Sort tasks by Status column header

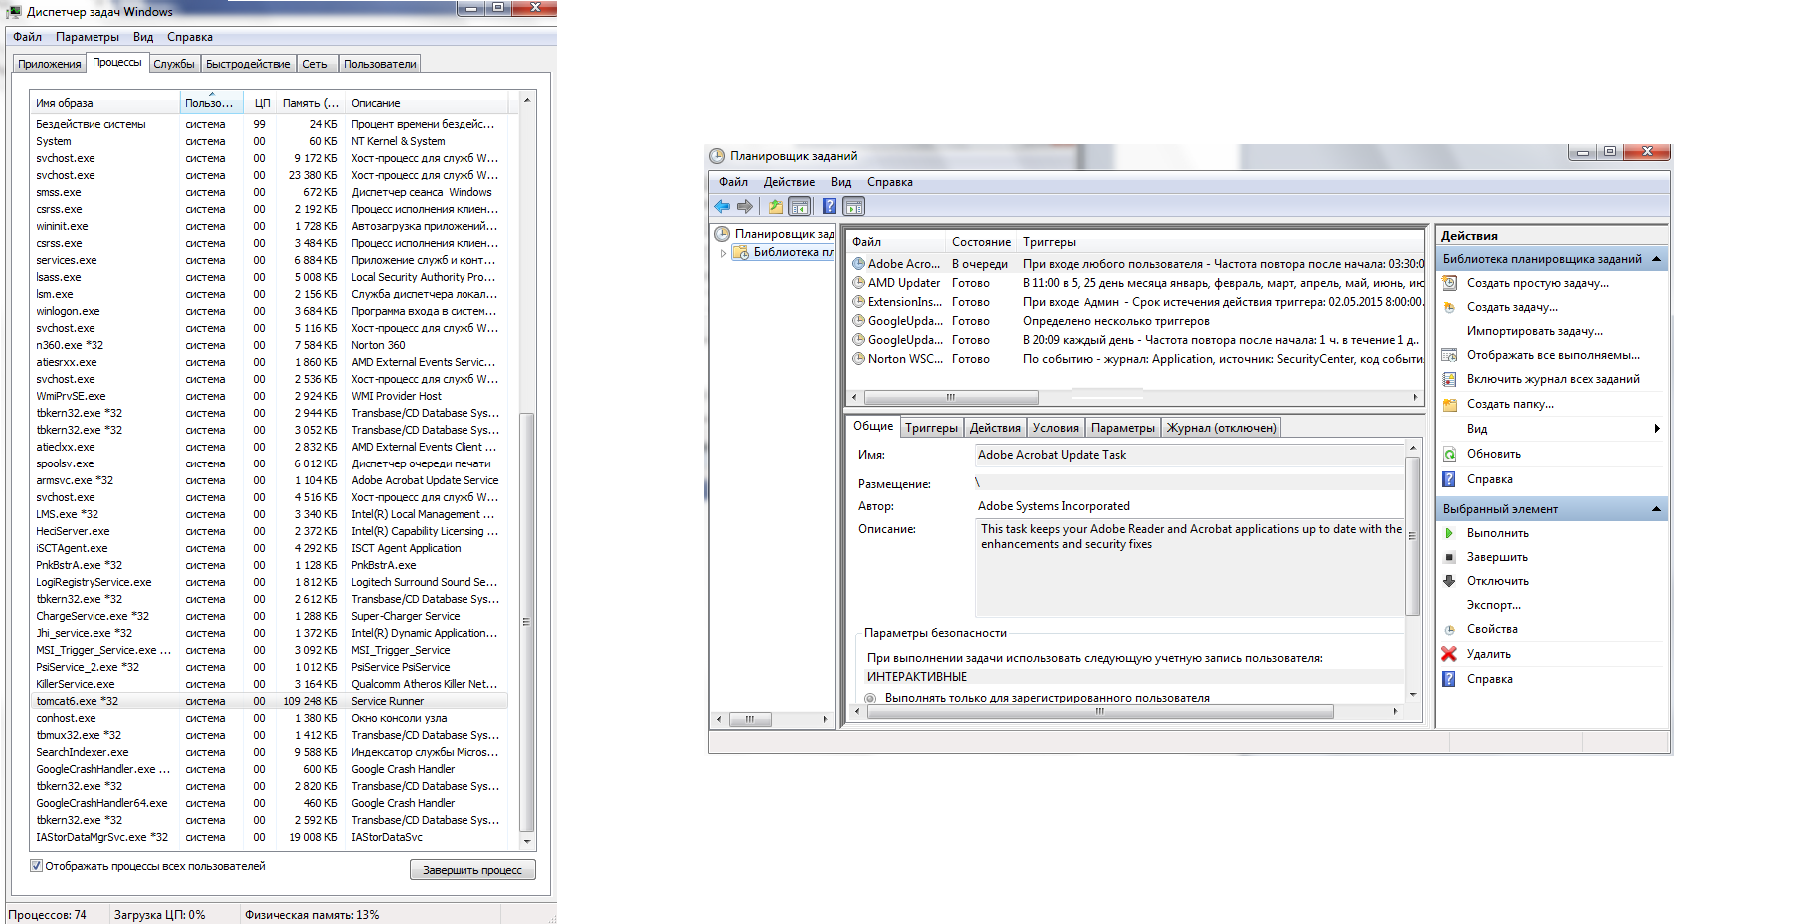point(981,242)
